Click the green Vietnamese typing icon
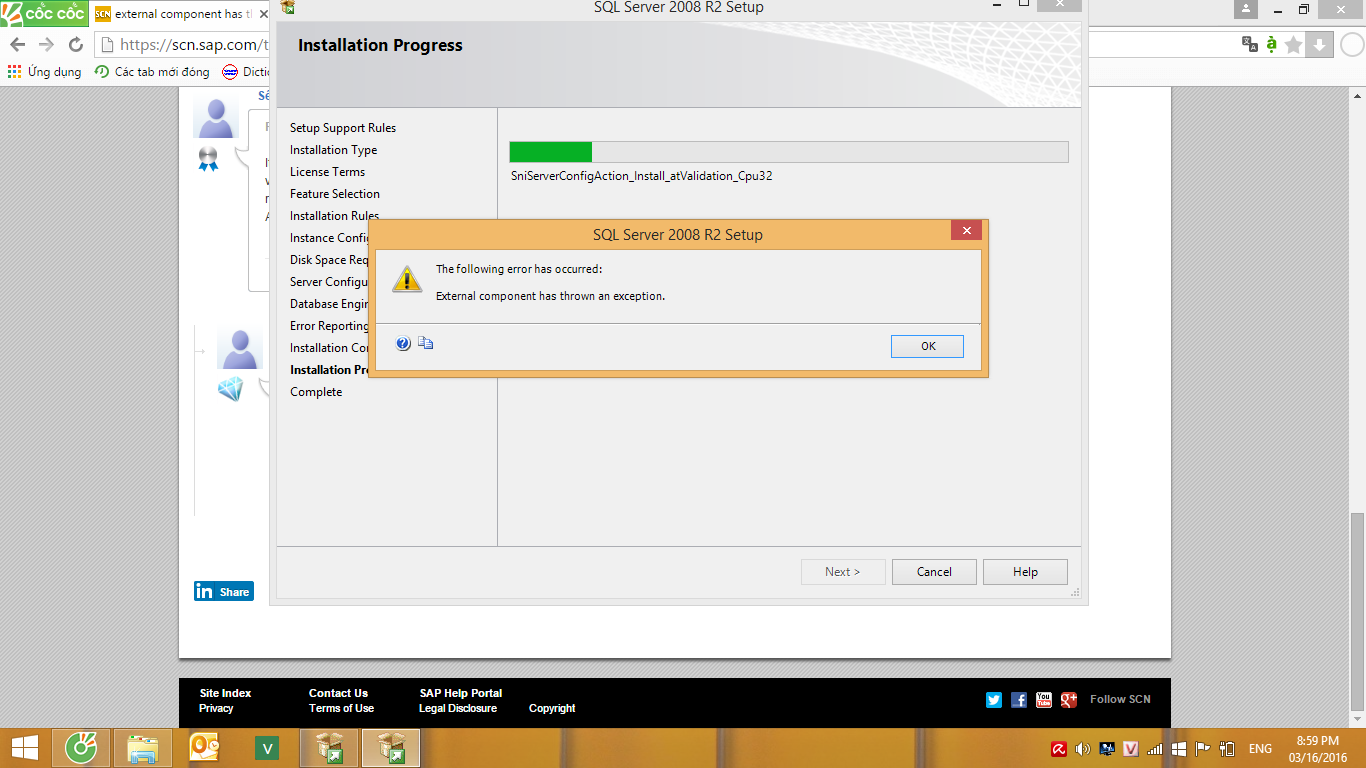 (x=1272, y=44)
